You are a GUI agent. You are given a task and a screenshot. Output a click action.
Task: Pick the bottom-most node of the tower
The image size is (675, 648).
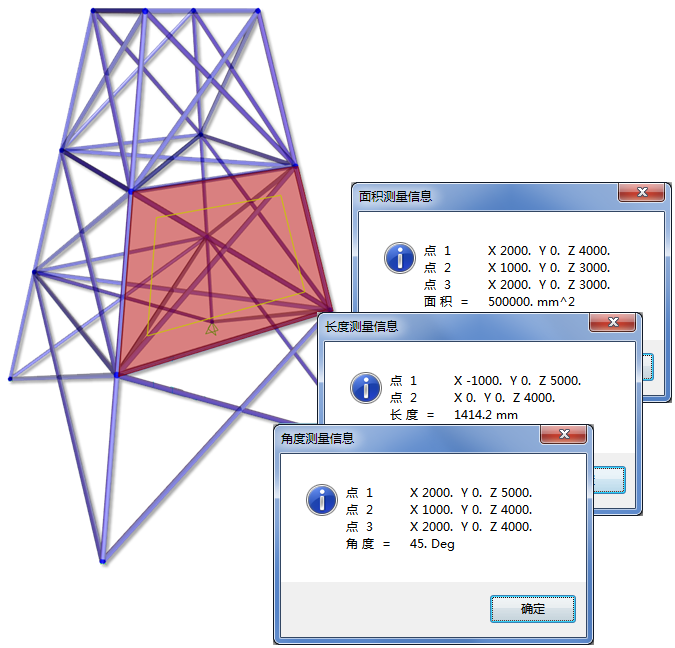102,561
